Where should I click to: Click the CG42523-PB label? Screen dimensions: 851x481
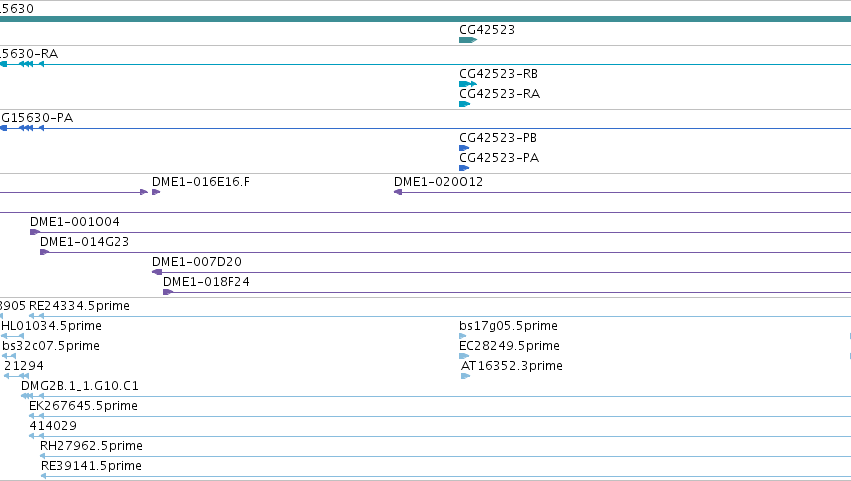pos(498,138)
